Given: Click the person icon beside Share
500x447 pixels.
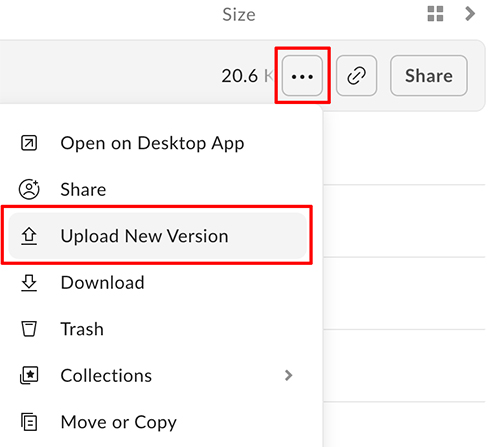Looking at the screenshot, I should click(29, 189).
